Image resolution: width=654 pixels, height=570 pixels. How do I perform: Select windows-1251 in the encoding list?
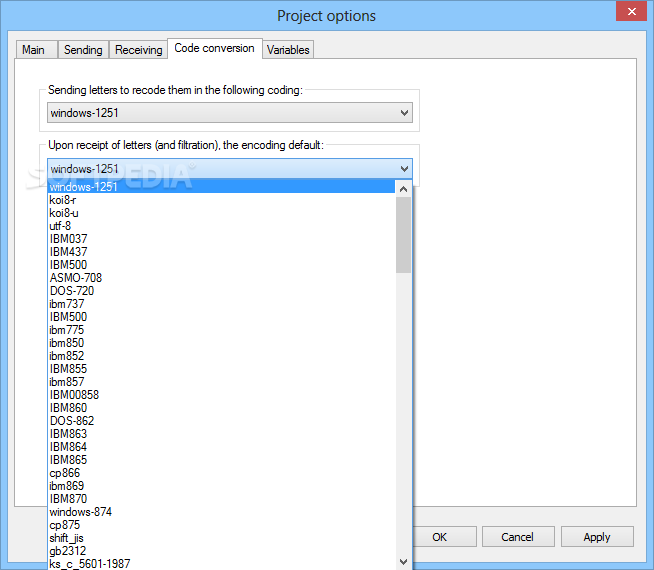[221, 187]
